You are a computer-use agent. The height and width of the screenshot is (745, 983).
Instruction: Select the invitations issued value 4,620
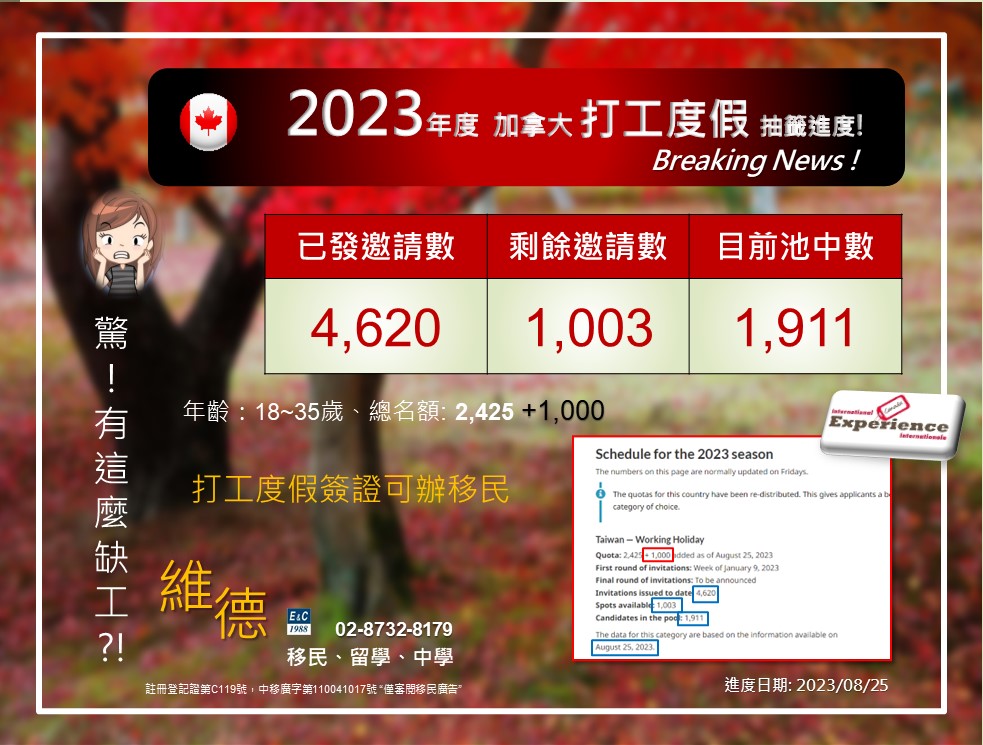coord(376,327)
